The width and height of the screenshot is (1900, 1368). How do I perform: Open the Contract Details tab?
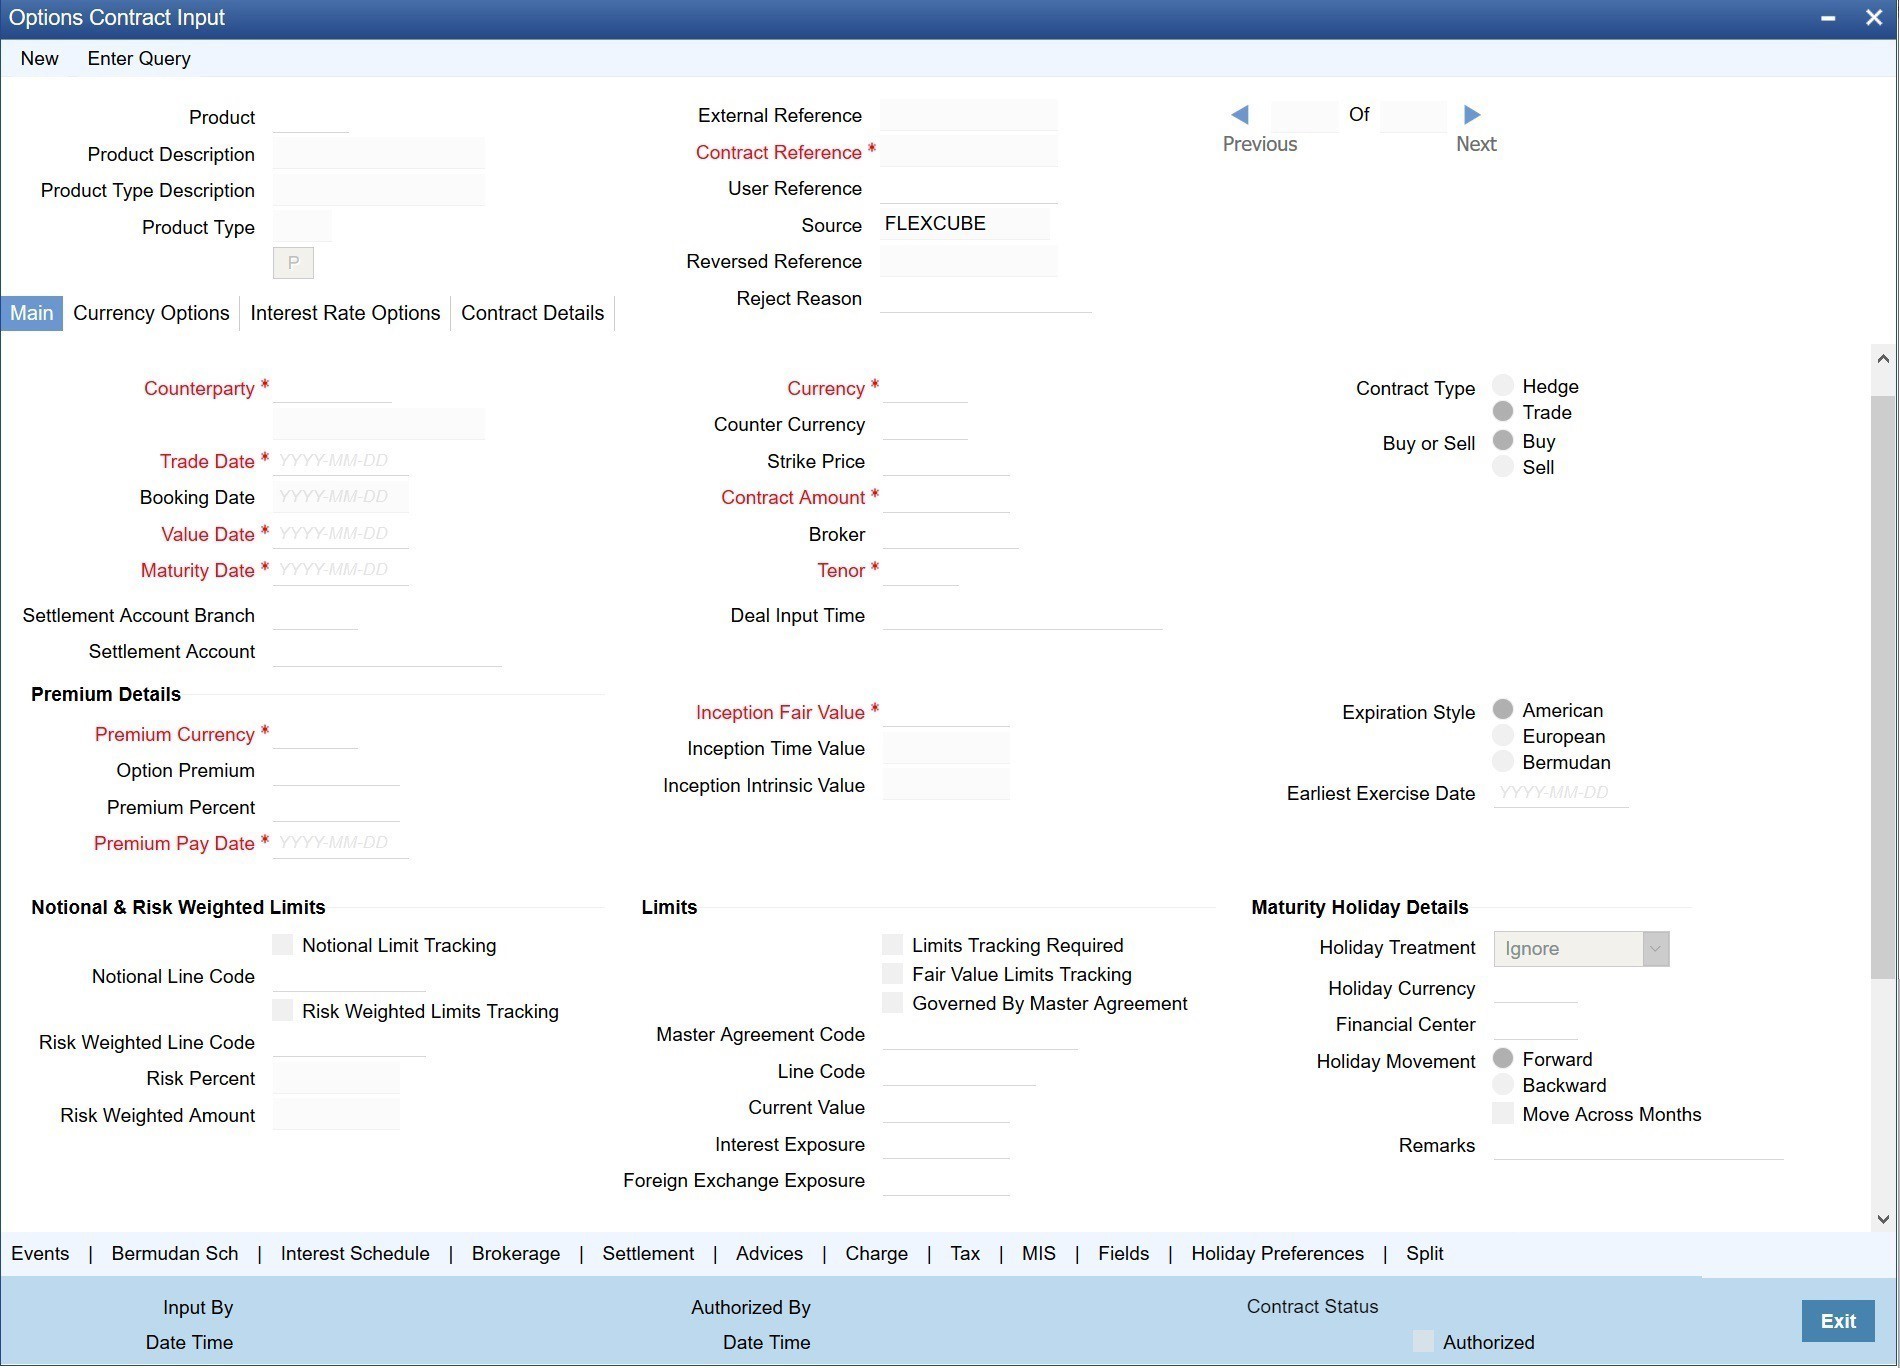[533, 313]
